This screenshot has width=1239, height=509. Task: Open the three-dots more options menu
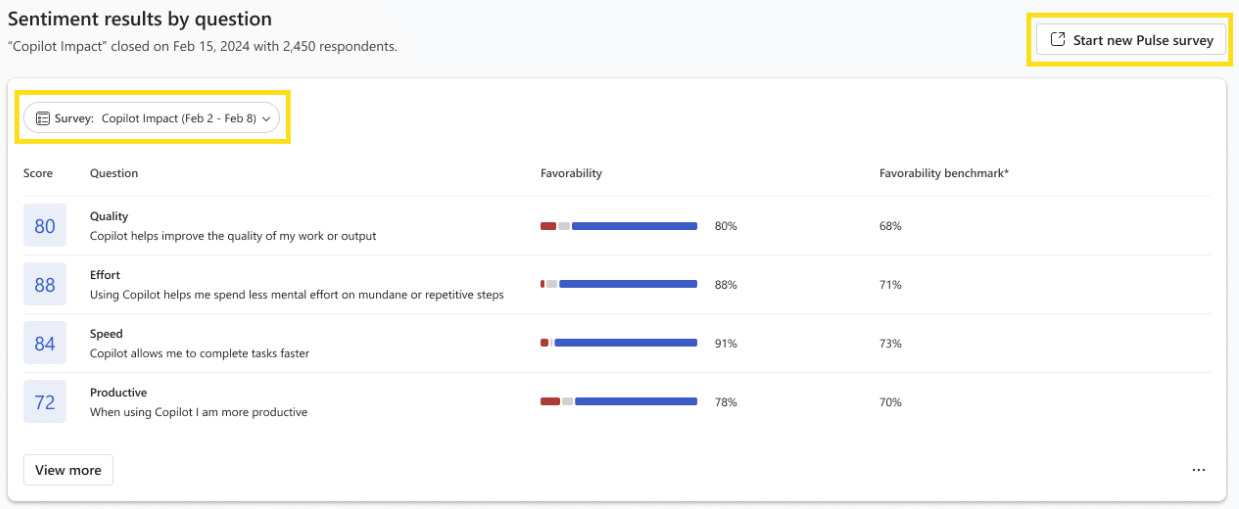pos(1198,470)
